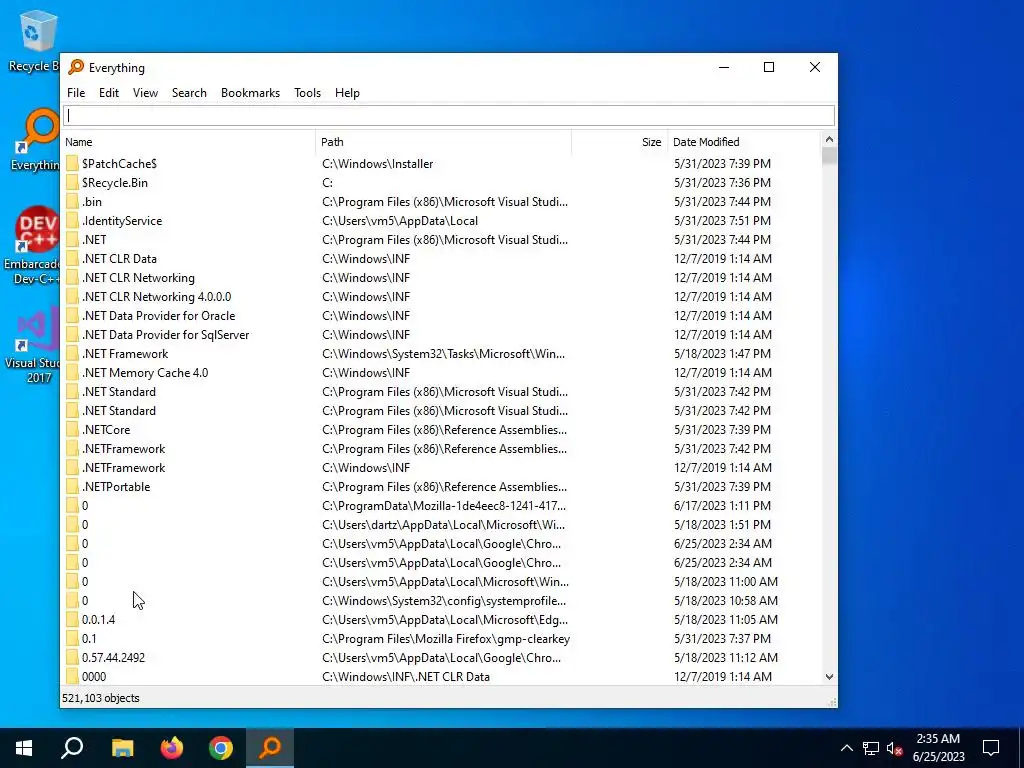Screen dimensions: 1024x768
Task: Open taskbar search
Action: coord(72,748)
